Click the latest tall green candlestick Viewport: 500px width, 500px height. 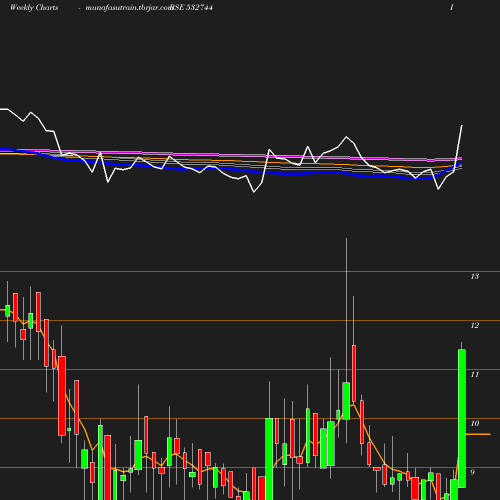(462, 418)
